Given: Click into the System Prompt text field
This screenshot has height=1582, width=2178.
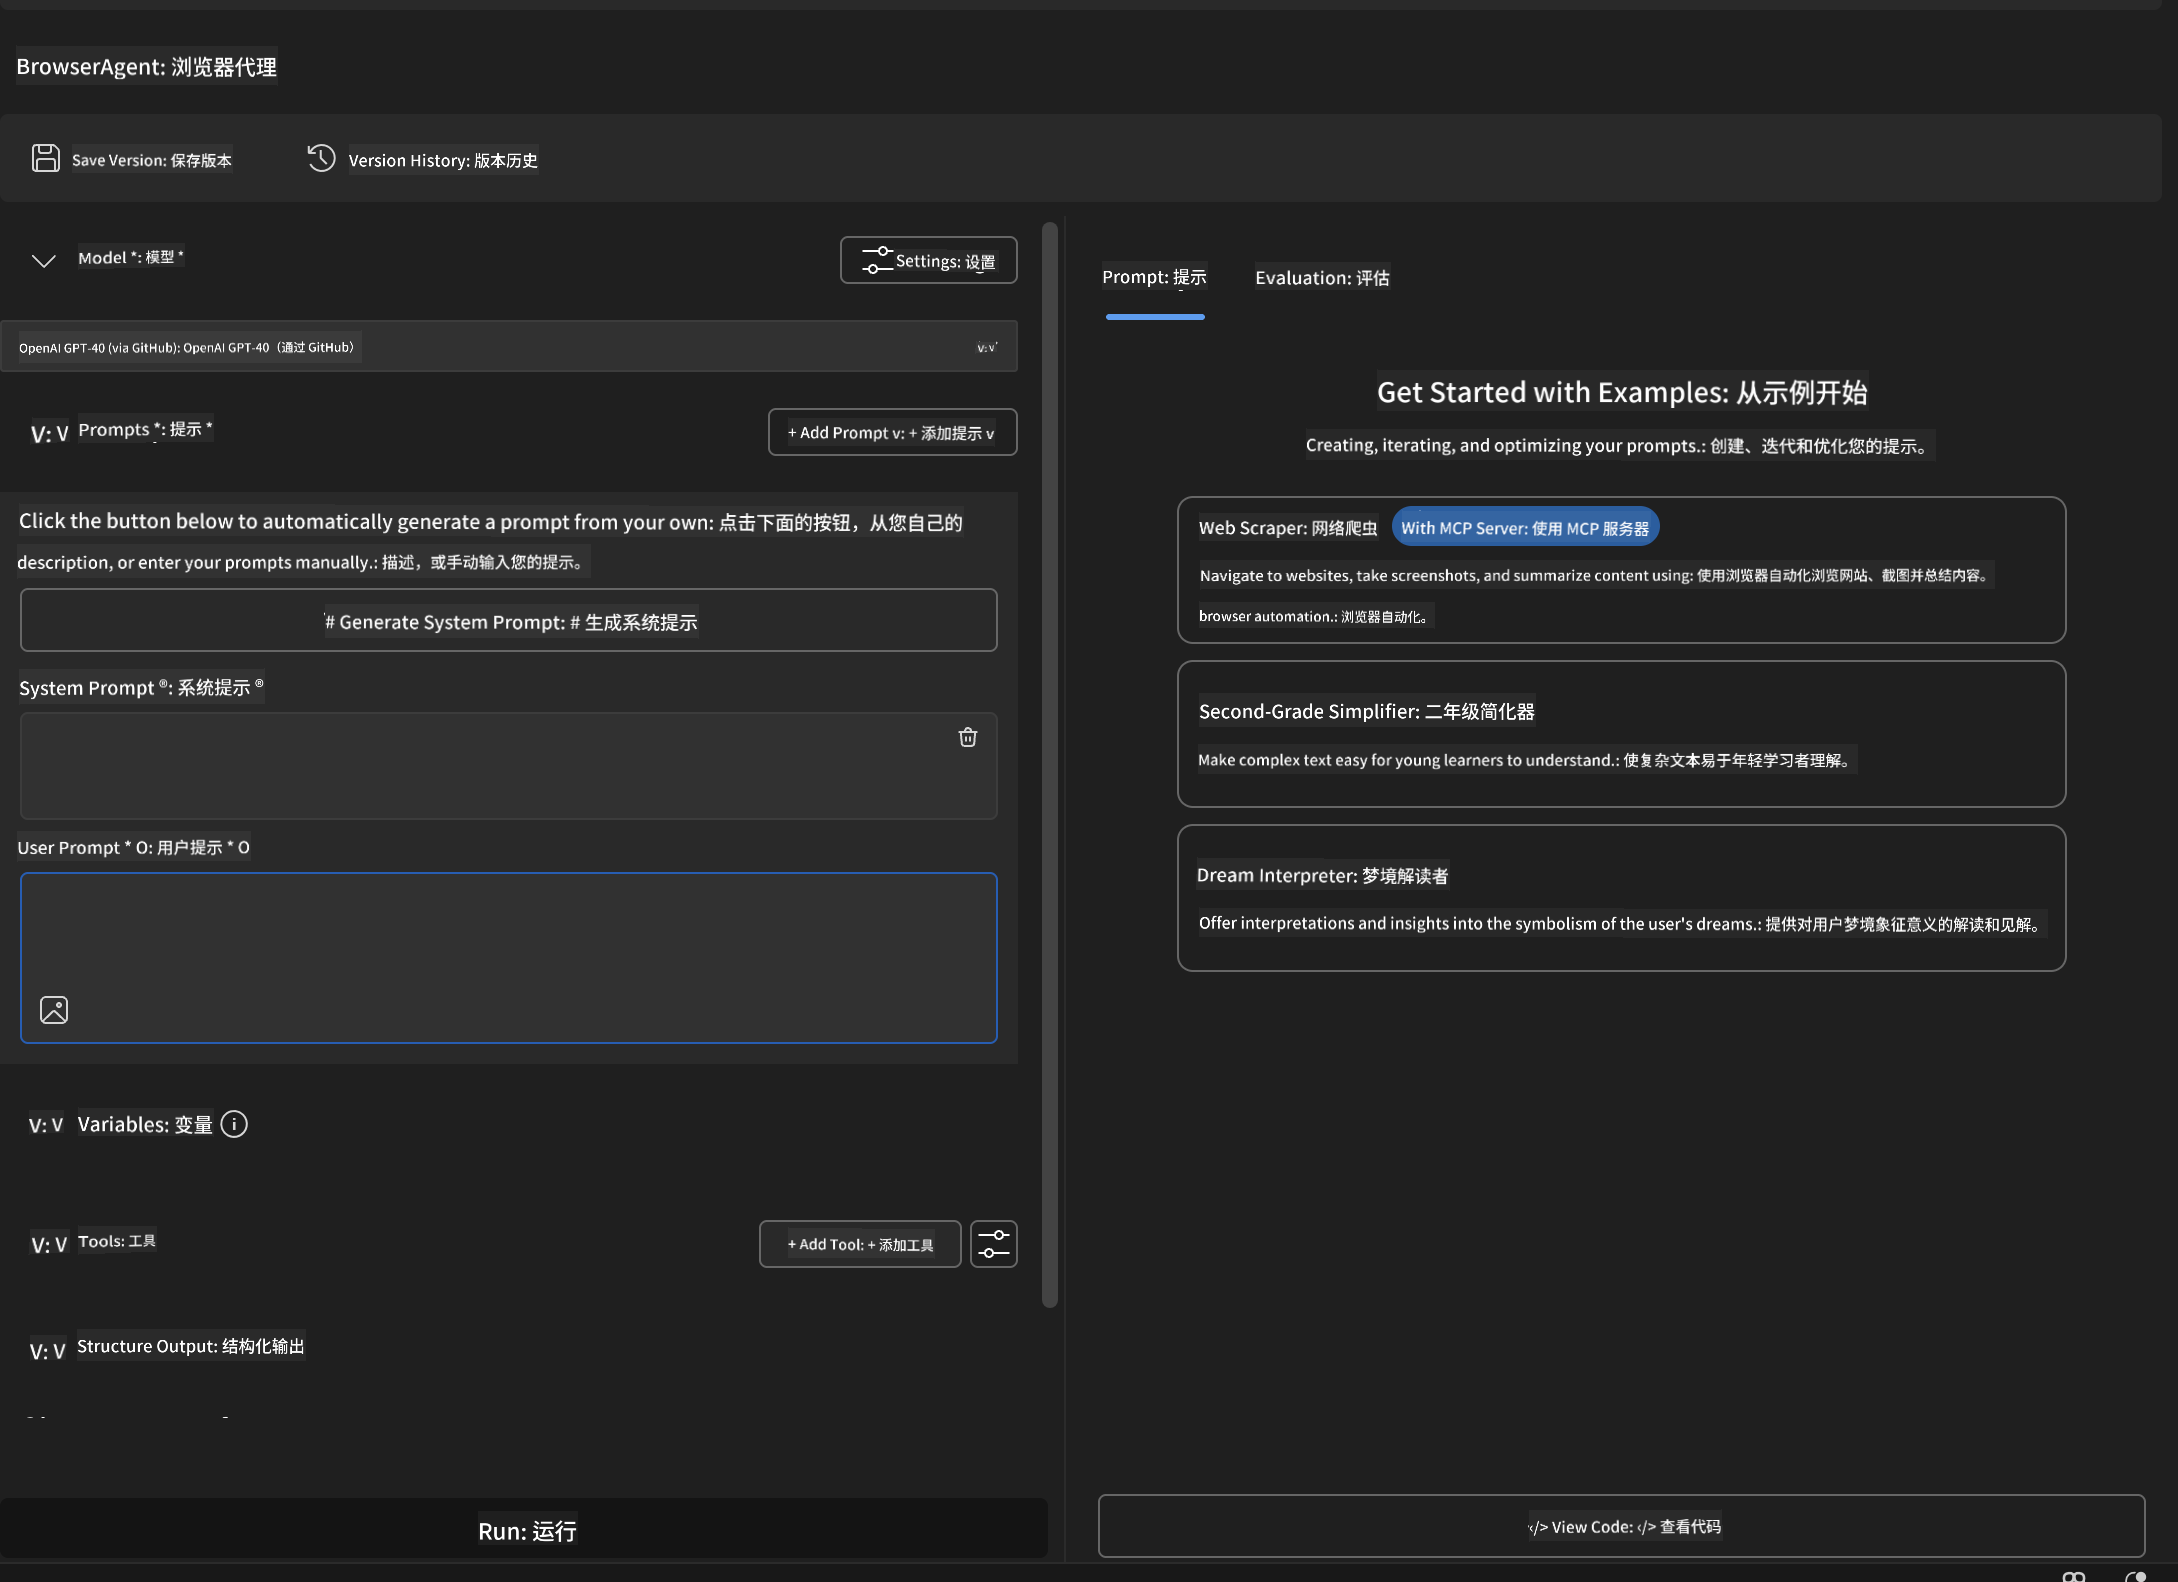Looking at the screenshot, I should coord(509,766).
